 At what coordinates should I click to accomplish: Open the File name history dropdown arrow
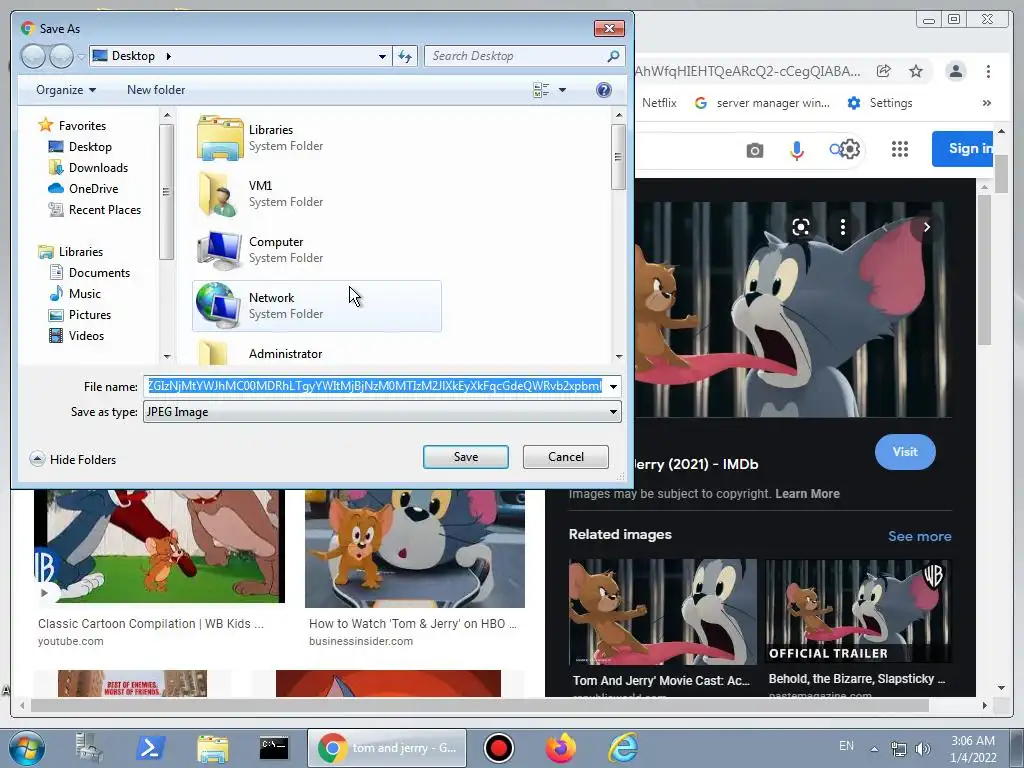click(613, 387)
